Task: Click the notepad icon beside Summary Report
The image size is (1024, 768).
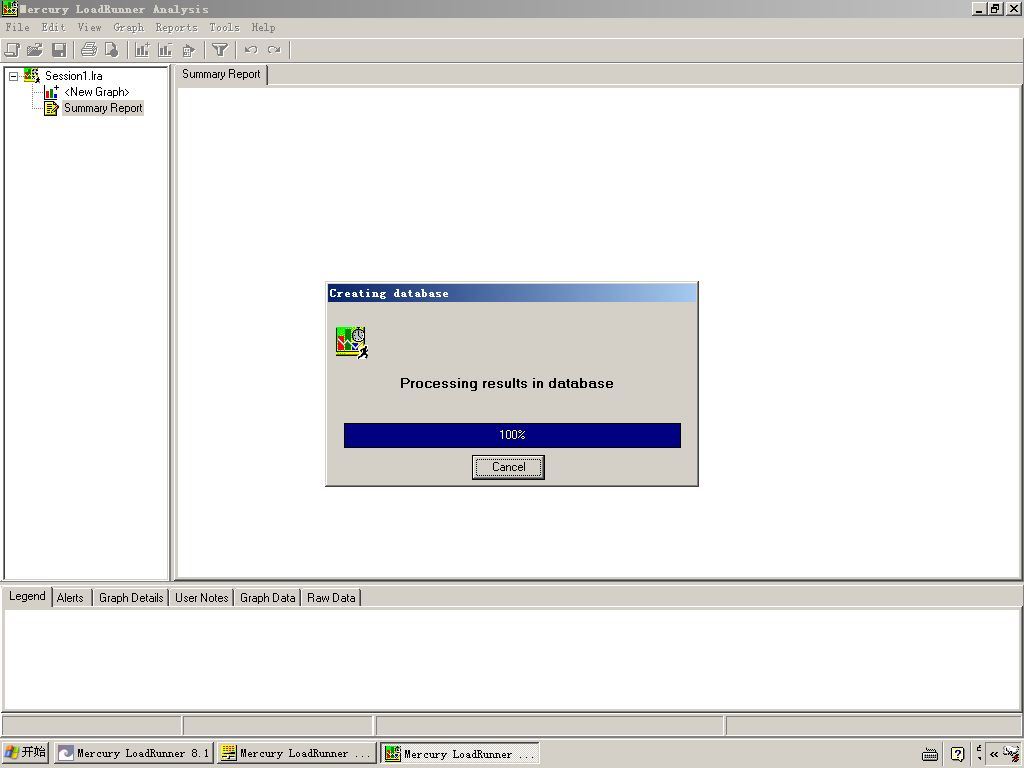Action: [x=51, y=108]
